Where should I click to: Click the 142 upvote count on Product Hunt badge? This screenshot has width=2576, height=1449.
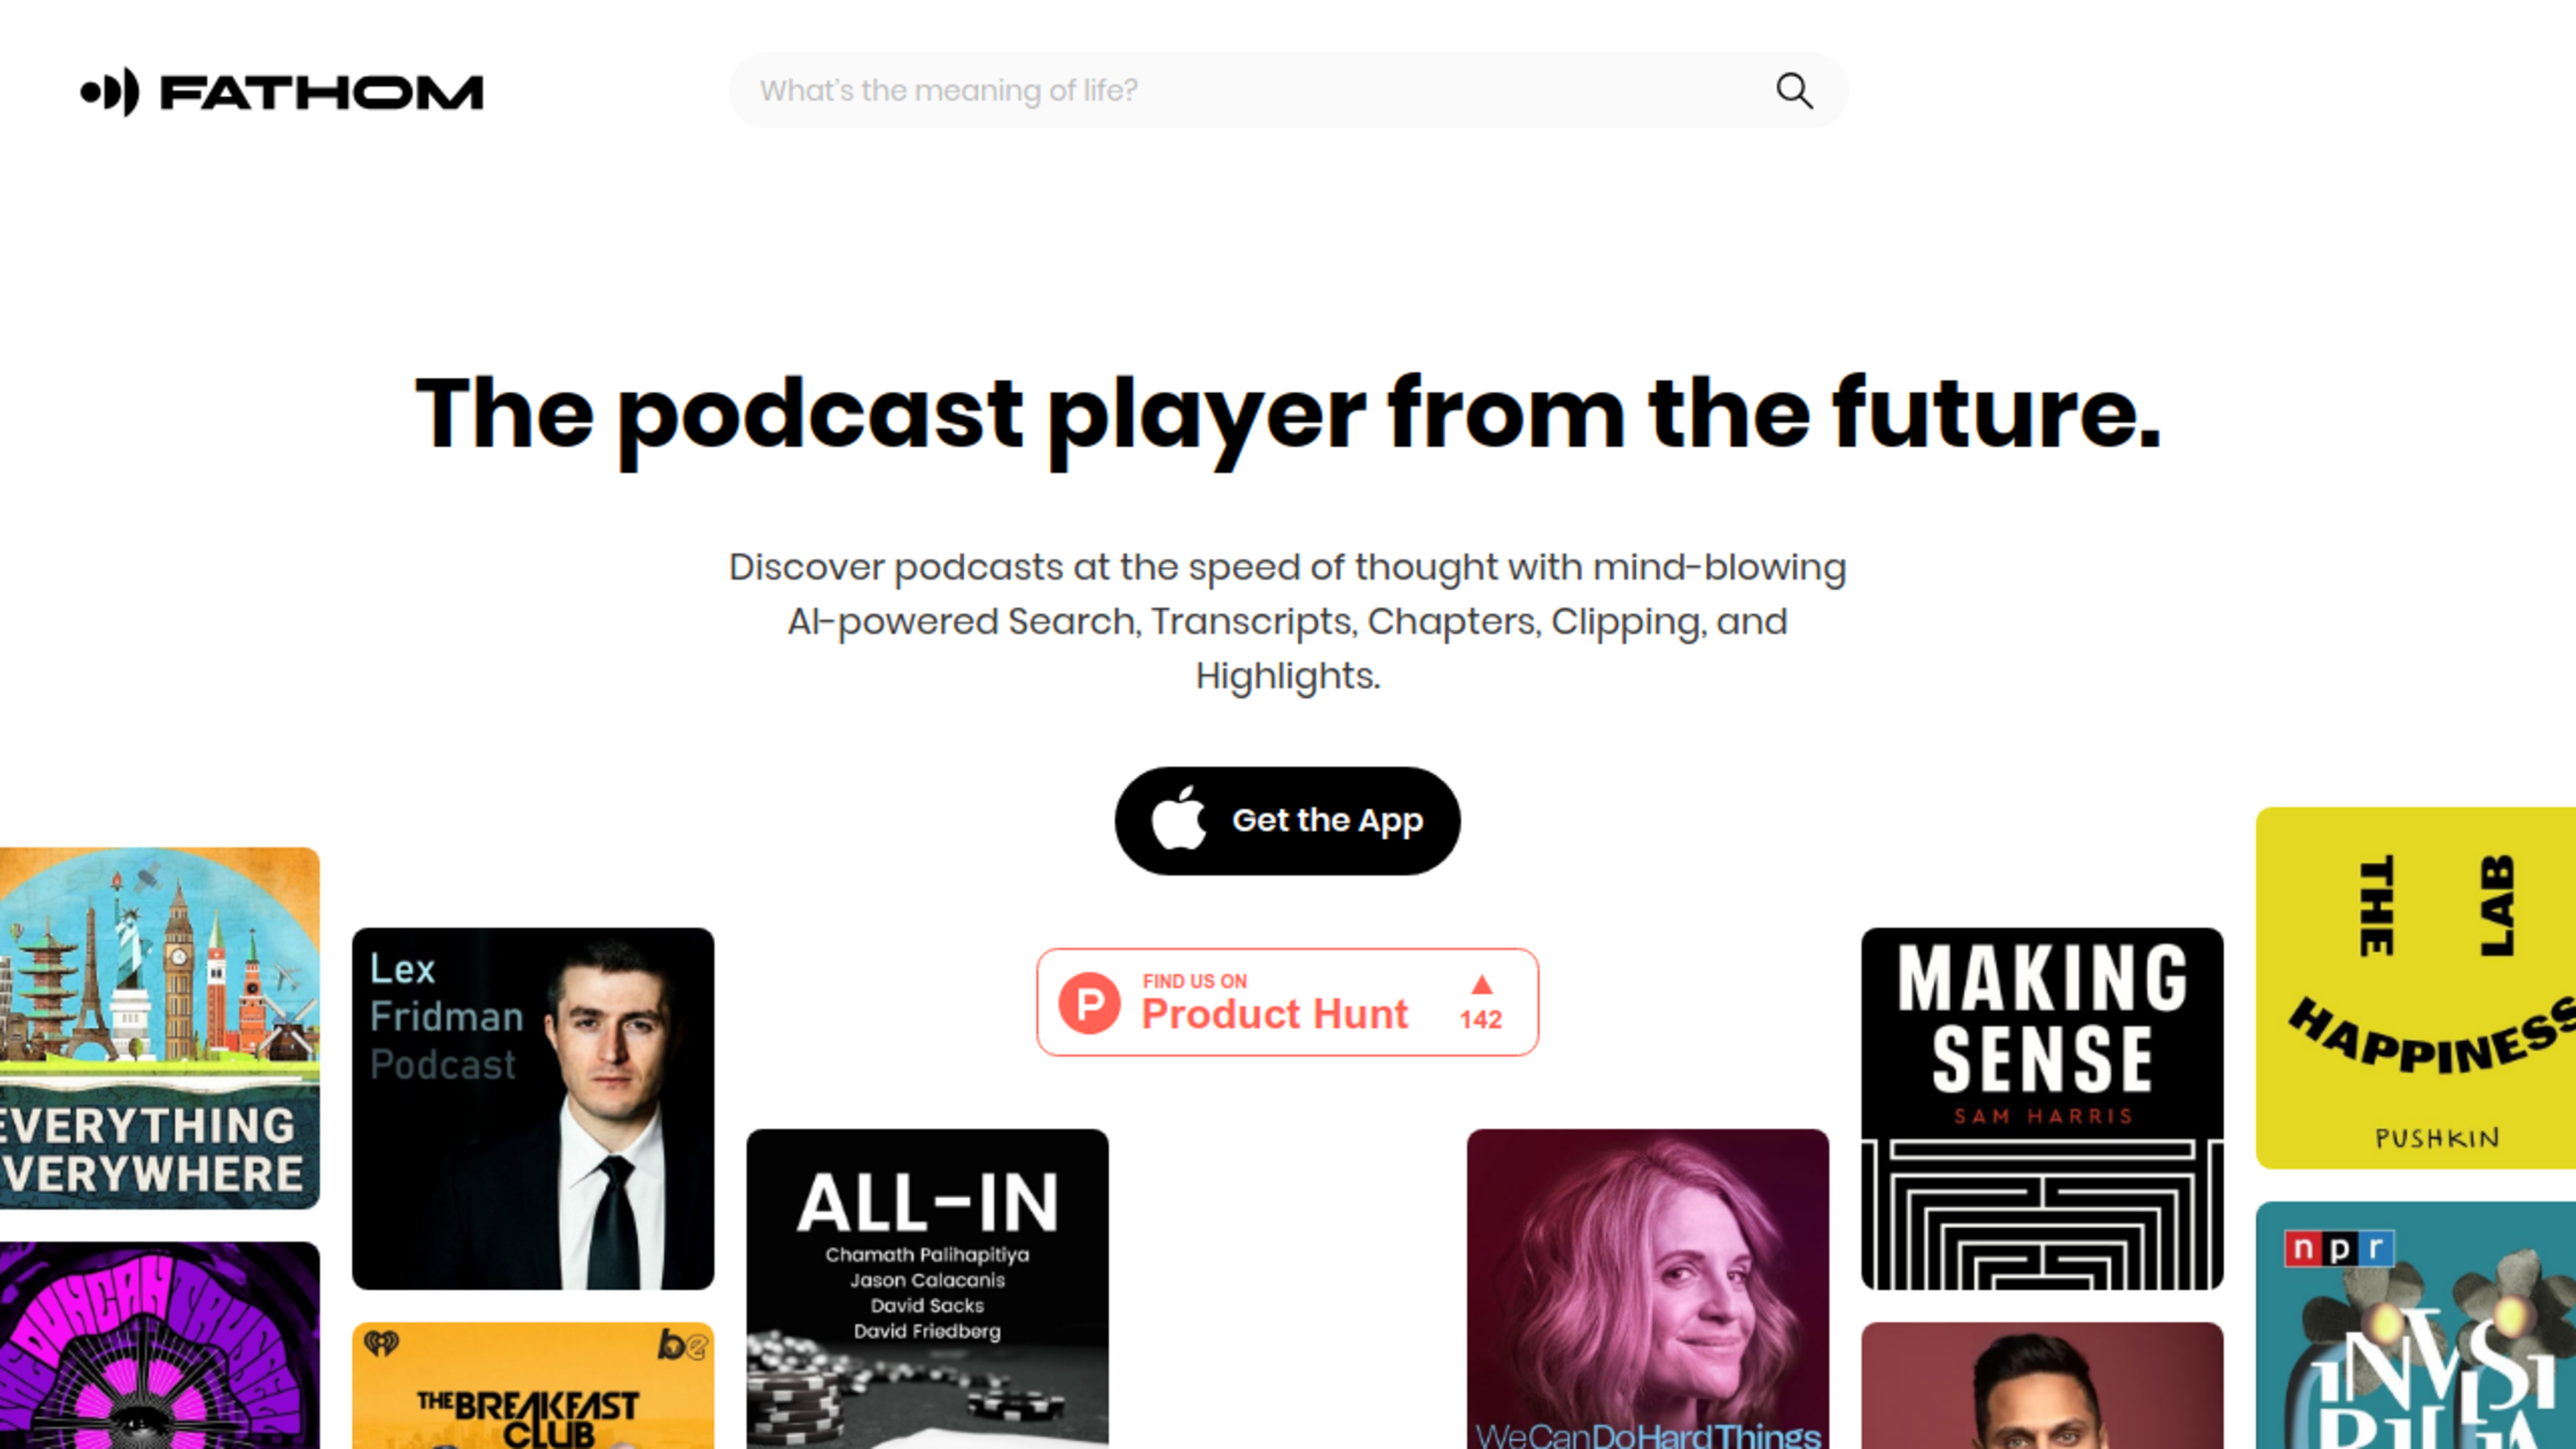(1481, 1019)
